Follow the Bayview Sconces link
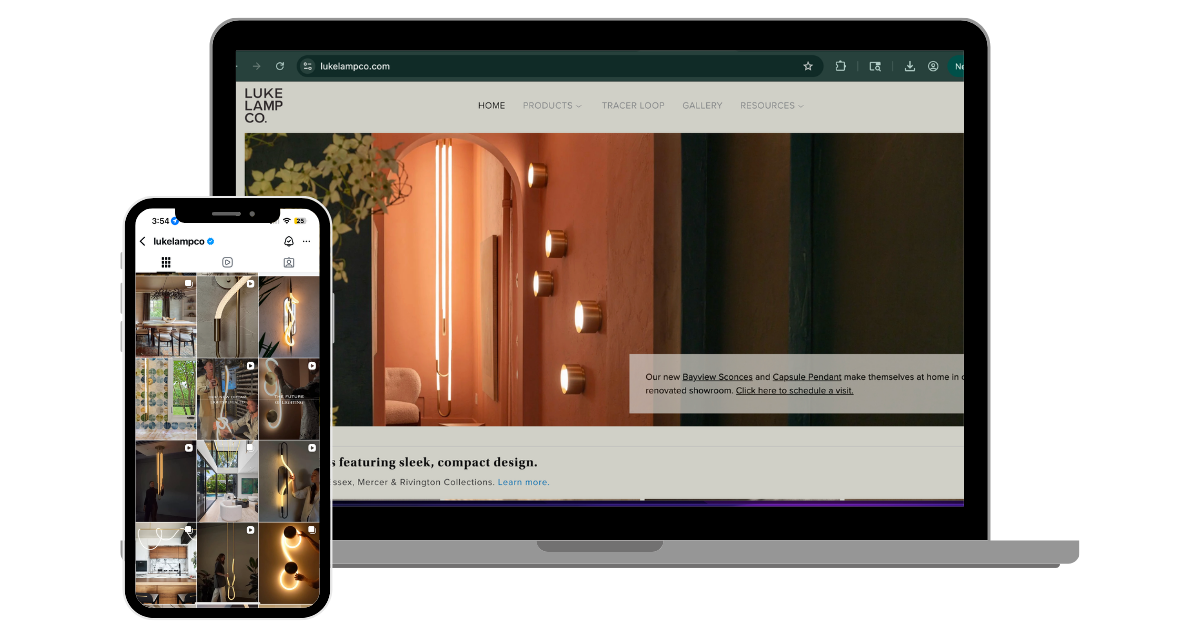The height and width of the screenshot is (630, 1200). pyautogui.click(x=718, y=377)
